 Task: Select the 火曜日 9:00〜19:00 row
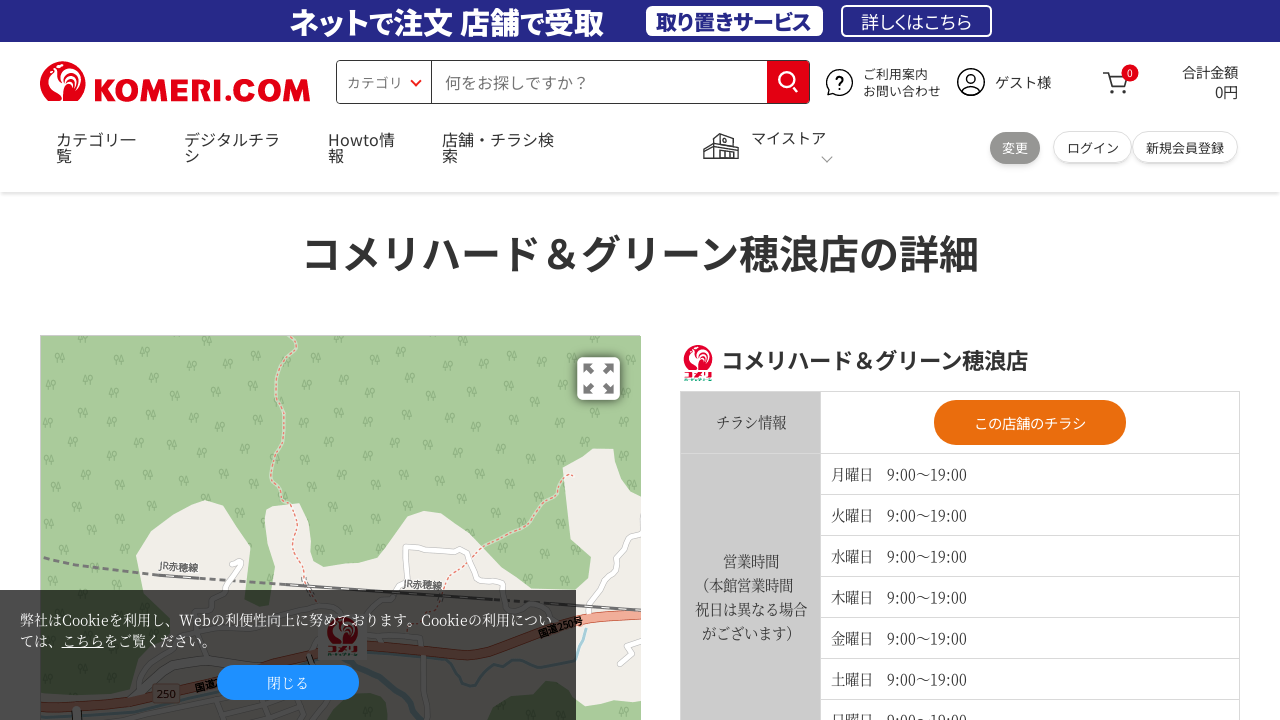click(1030, 515)
